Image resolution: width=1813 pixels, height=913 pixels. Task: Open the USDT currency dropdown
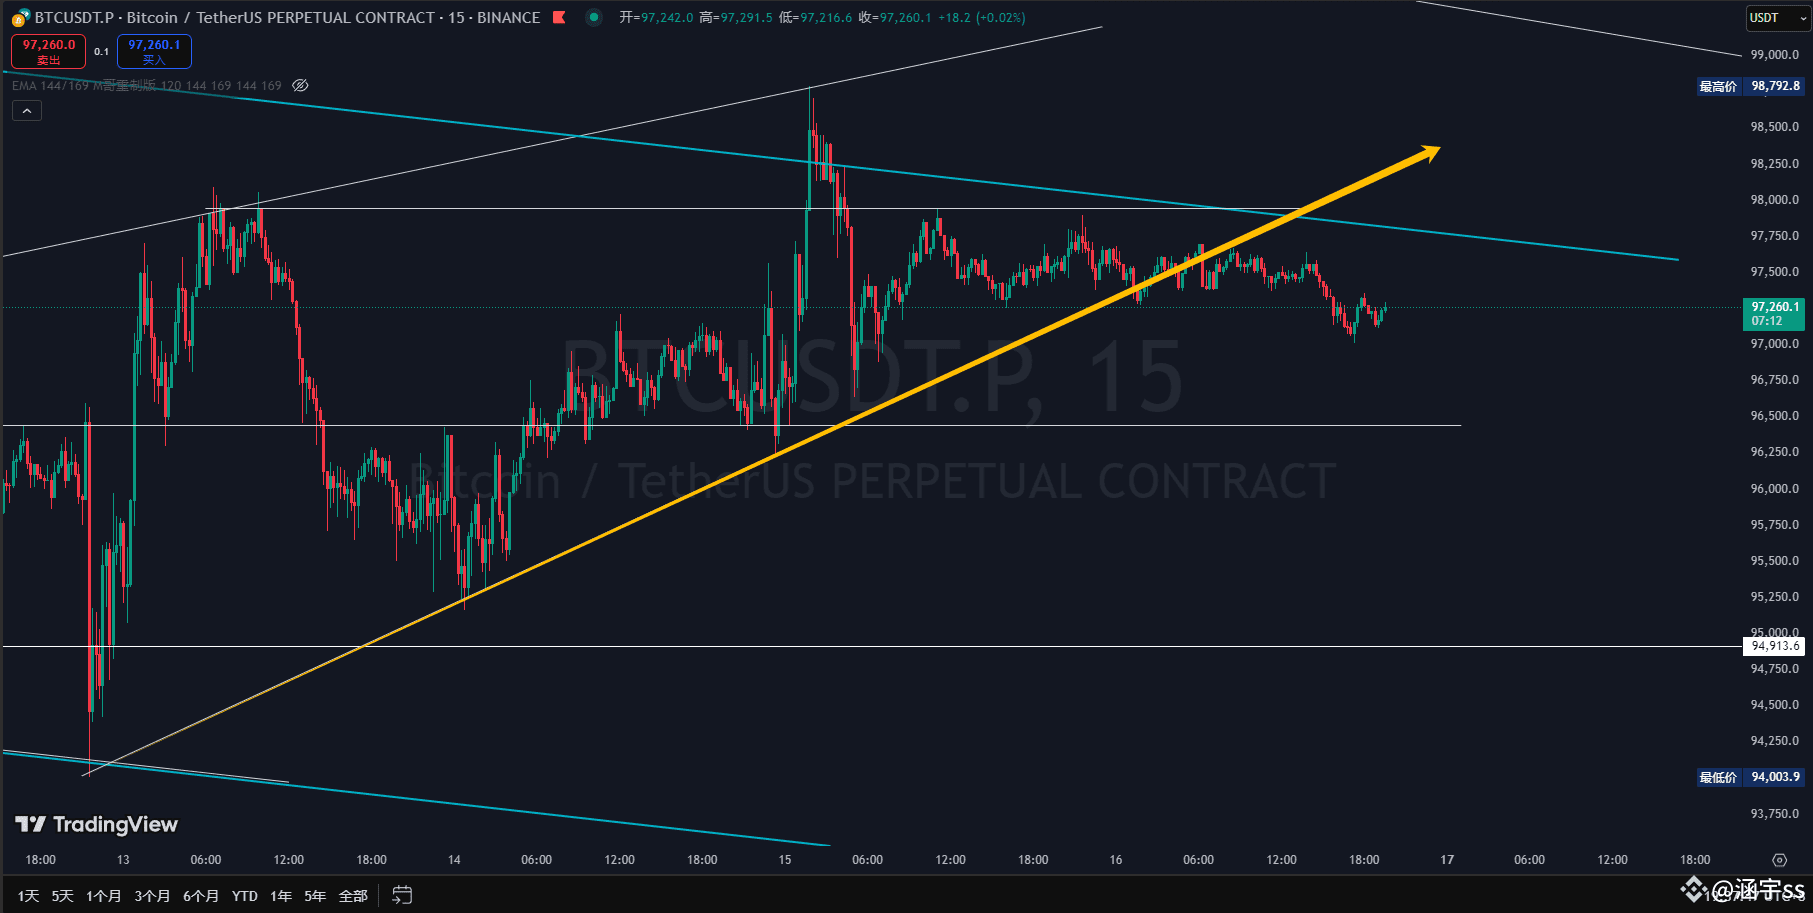pos(1777,17)
